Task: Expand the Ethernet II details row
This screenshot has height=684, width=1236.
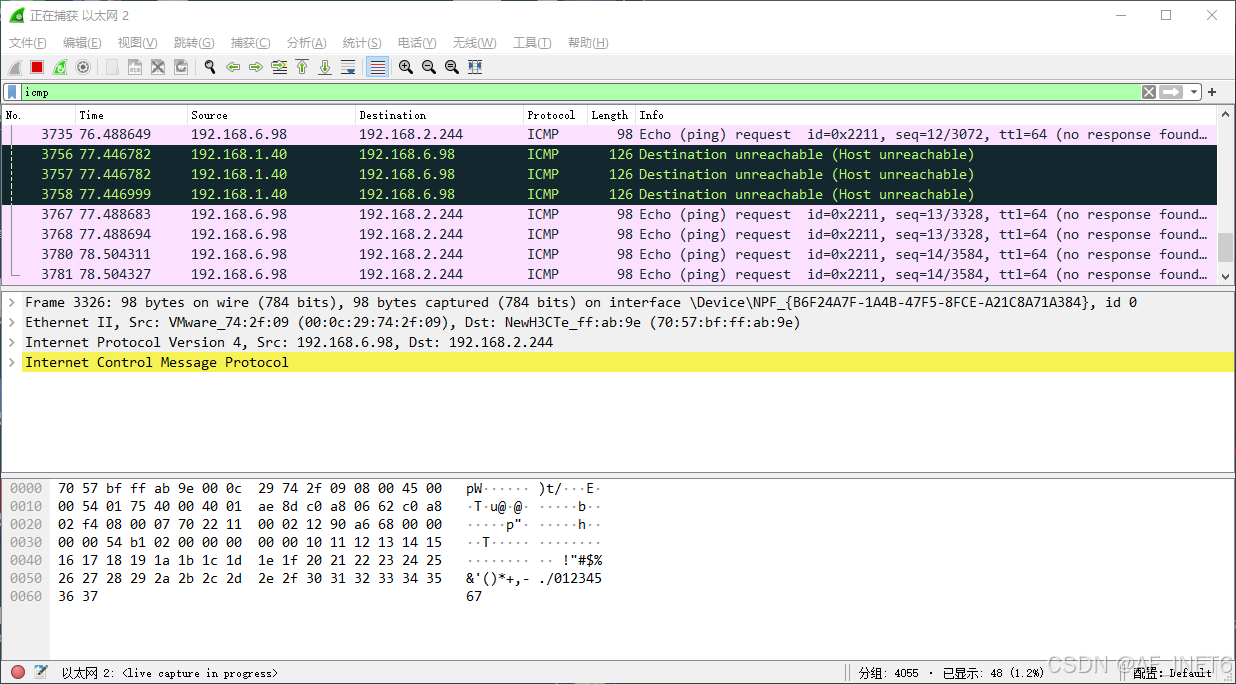Action: pos(11,322)
